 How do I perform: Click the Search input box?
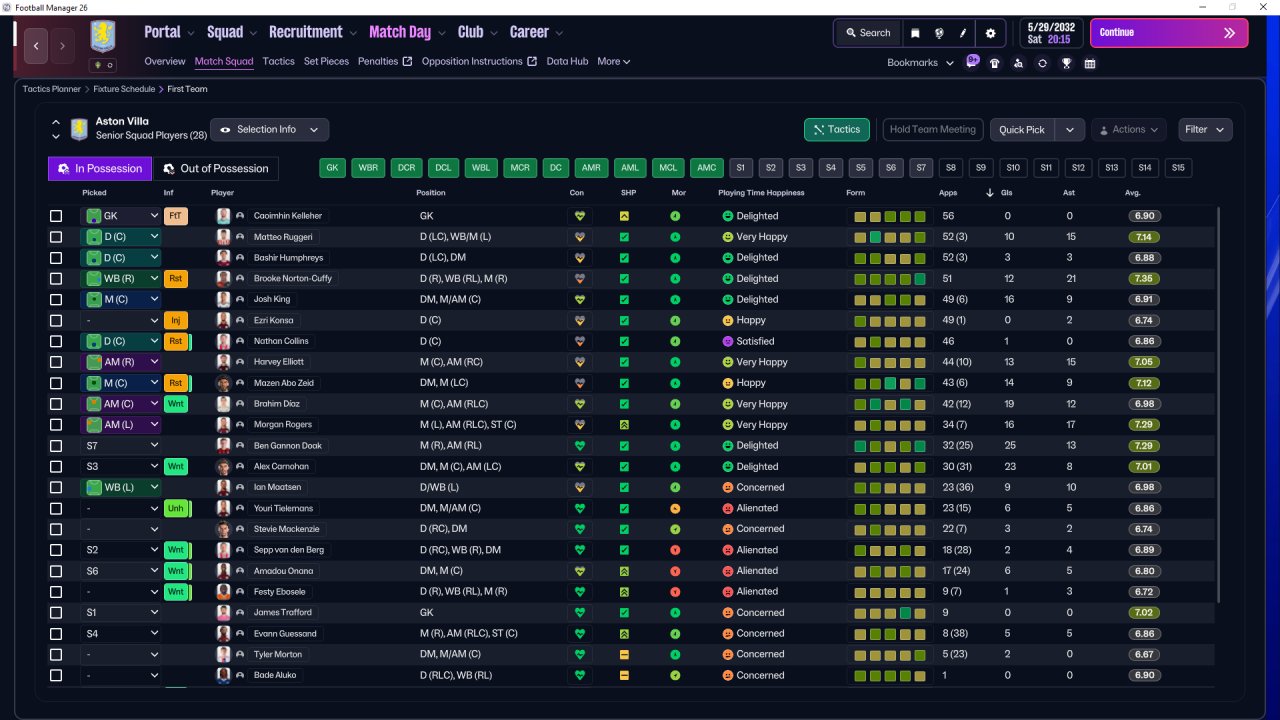coord(867,33)
